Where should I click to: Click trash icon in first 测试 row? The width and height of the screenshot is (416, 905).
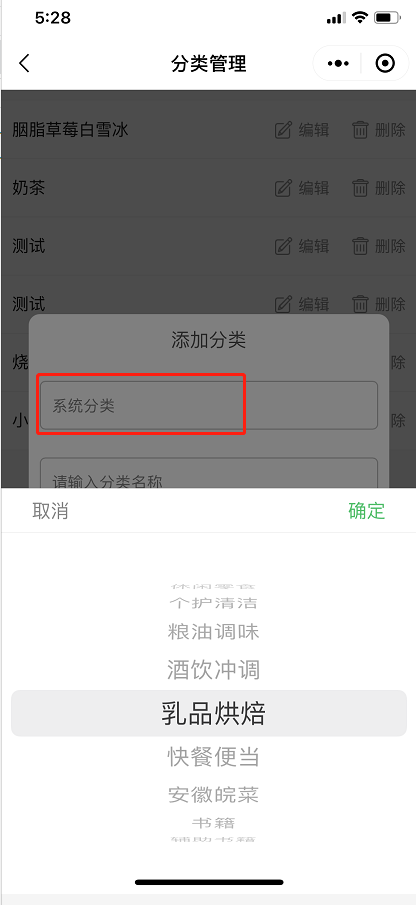coord(360,246)
